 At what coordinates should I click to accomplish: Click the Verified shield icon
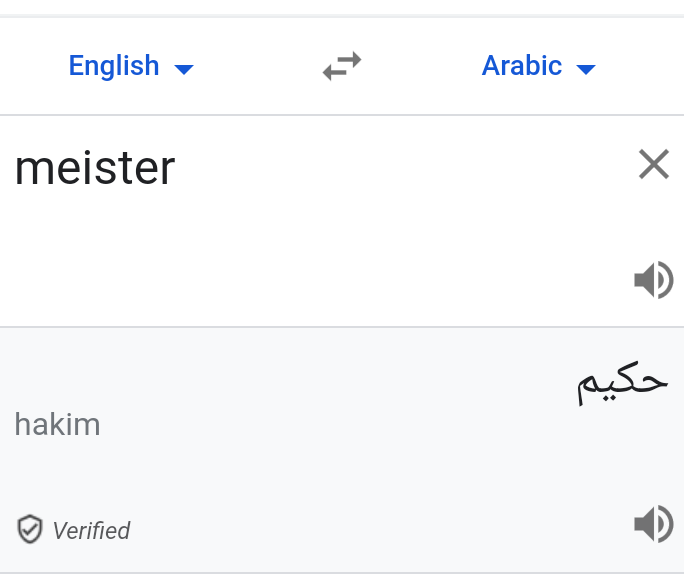pyautogui.click(x=30, y=530)
